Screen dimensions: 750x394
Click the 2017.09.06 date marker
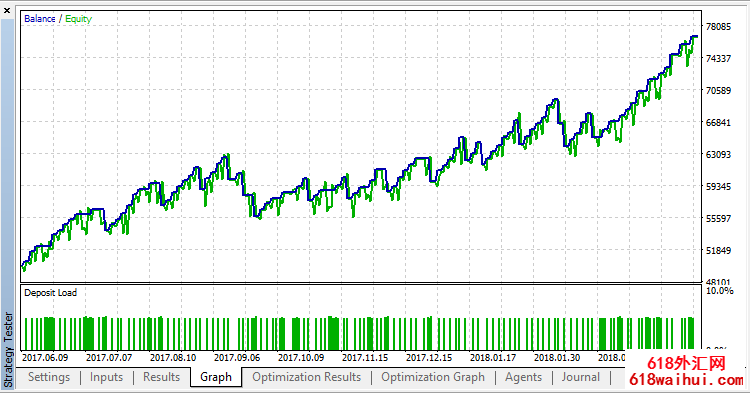click(237, 357)
